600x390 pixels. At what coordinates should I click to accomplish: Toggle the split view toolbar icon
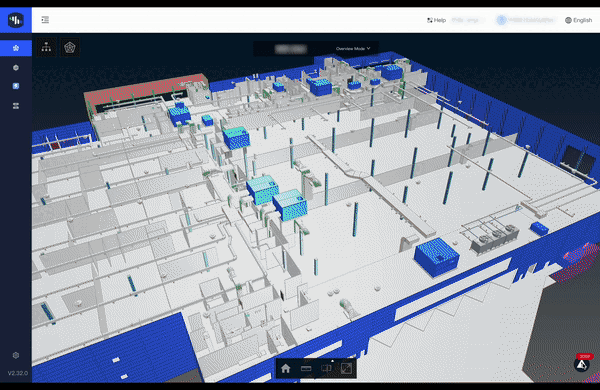[326, 369]
